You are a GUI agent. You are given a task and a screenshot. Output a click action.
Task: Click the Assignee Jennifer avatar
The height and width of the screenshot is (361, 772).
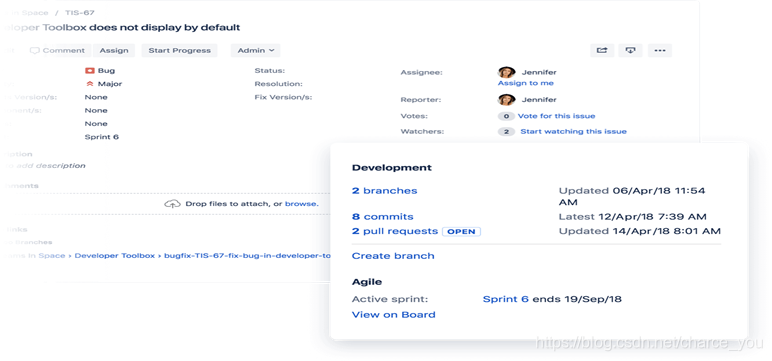point(506,72)
